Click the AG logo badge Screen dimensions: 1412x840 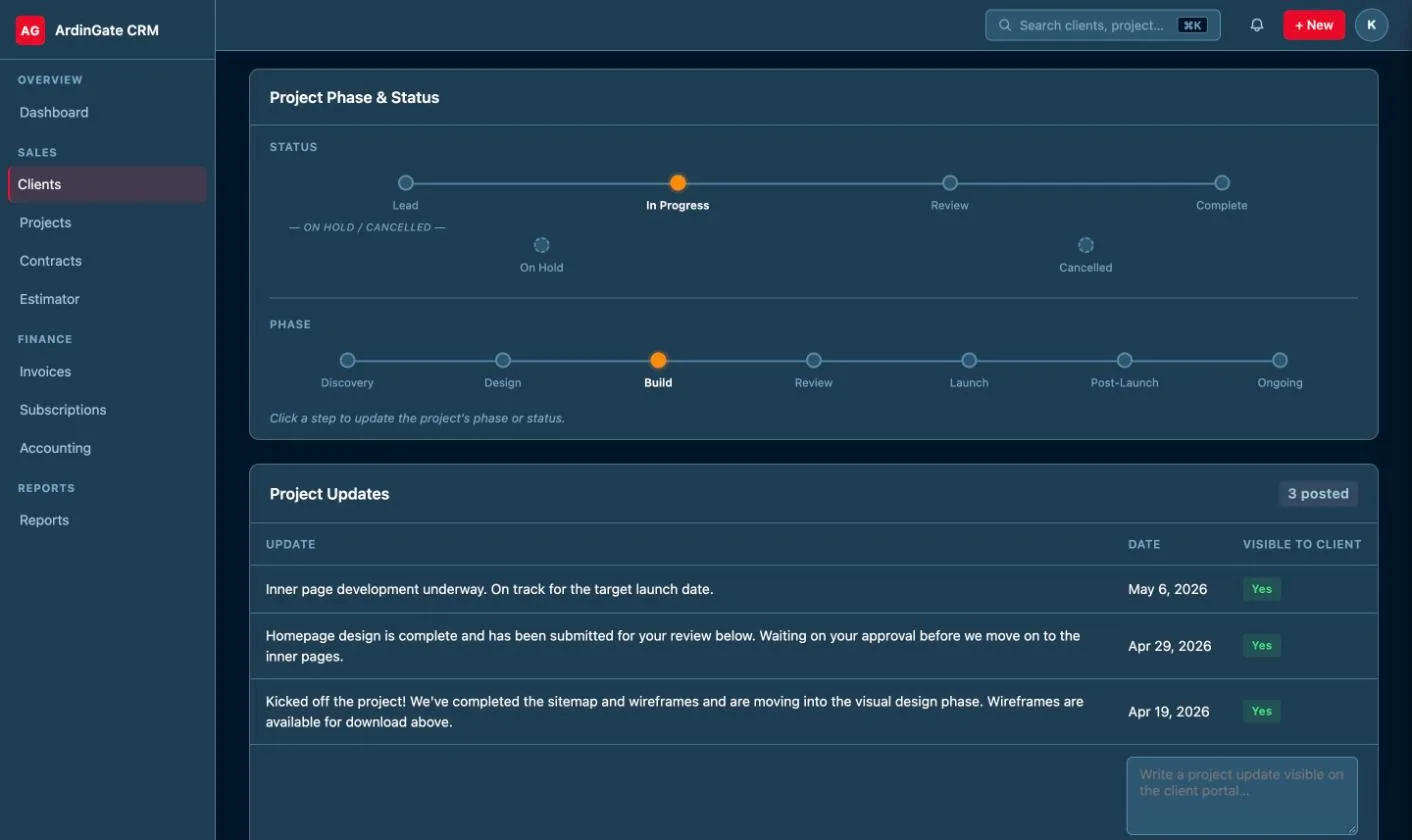(x=31, y=30)
